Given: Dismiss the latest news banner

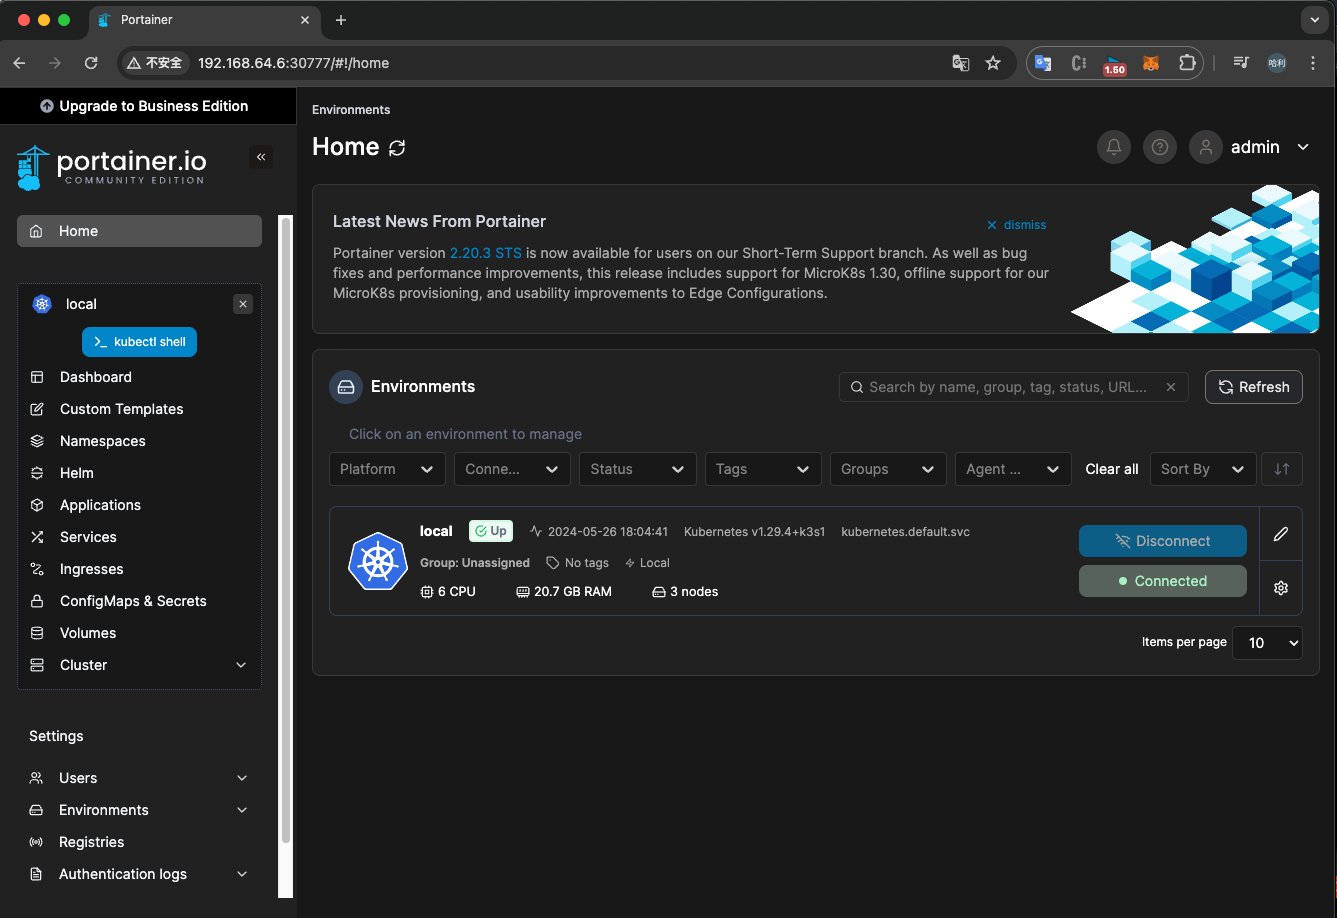Looking at the screenshot, I should [1017, 225].
